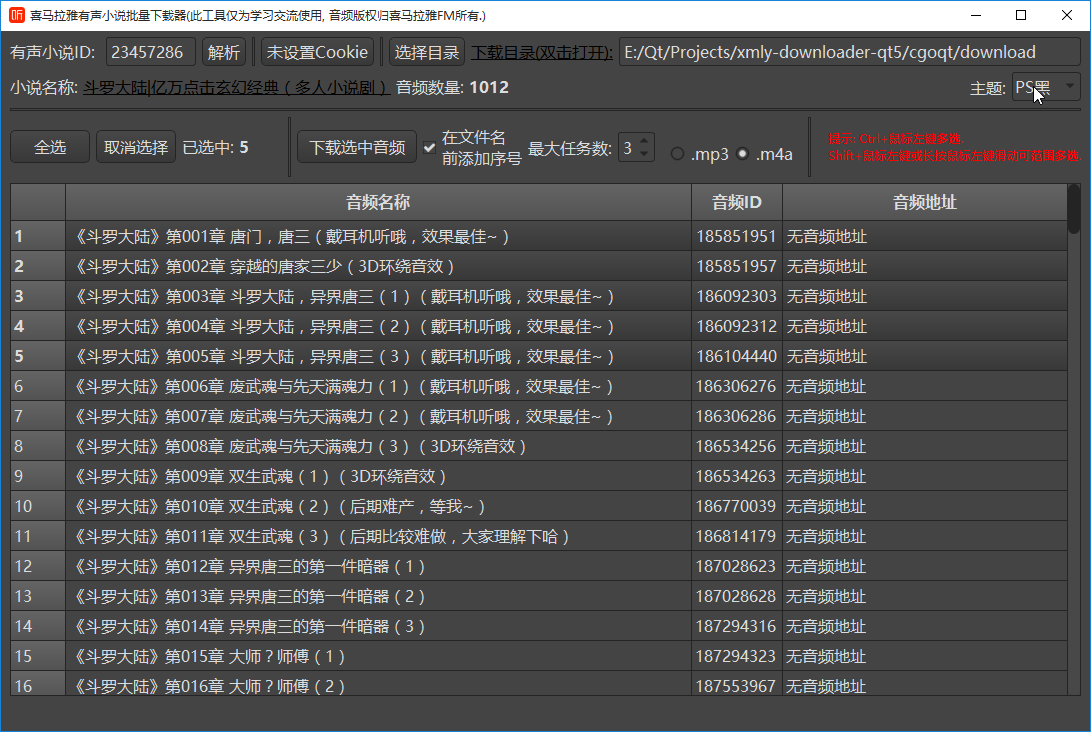Screen dimensions: 1091x732
Task: Click the 音频名称 column header
Action: (378, 202)
